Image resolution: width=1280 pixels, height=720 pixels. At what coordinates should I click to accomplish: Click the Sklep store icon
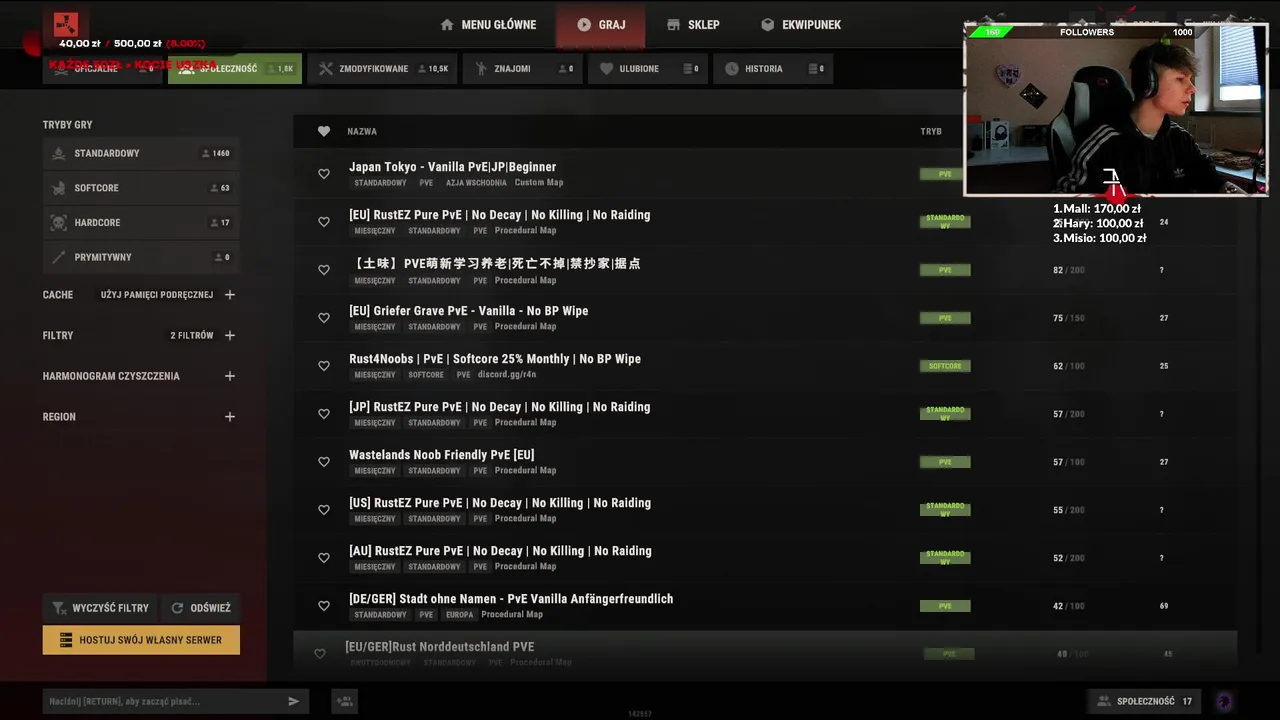point(673,24)
